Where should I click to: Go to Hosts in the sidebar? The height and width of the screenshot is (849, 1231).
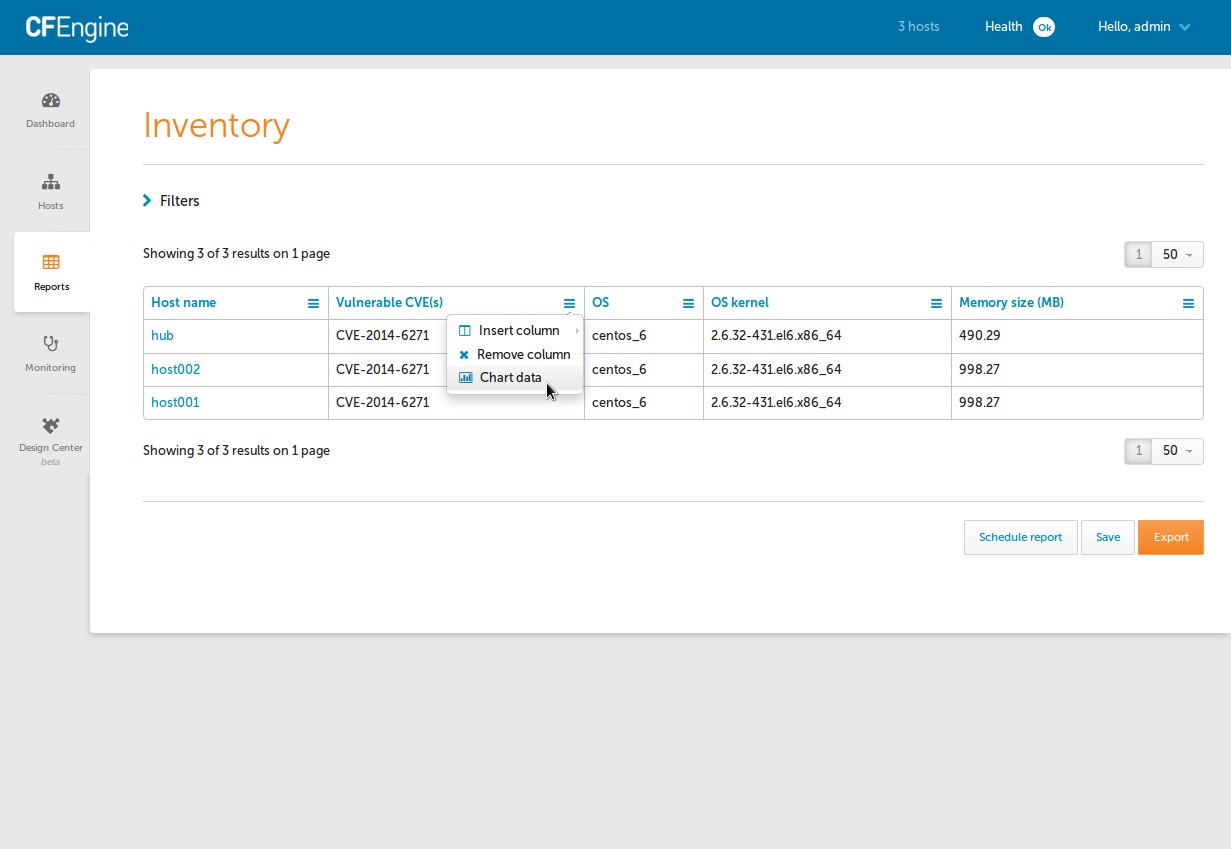tap(51, 192)
